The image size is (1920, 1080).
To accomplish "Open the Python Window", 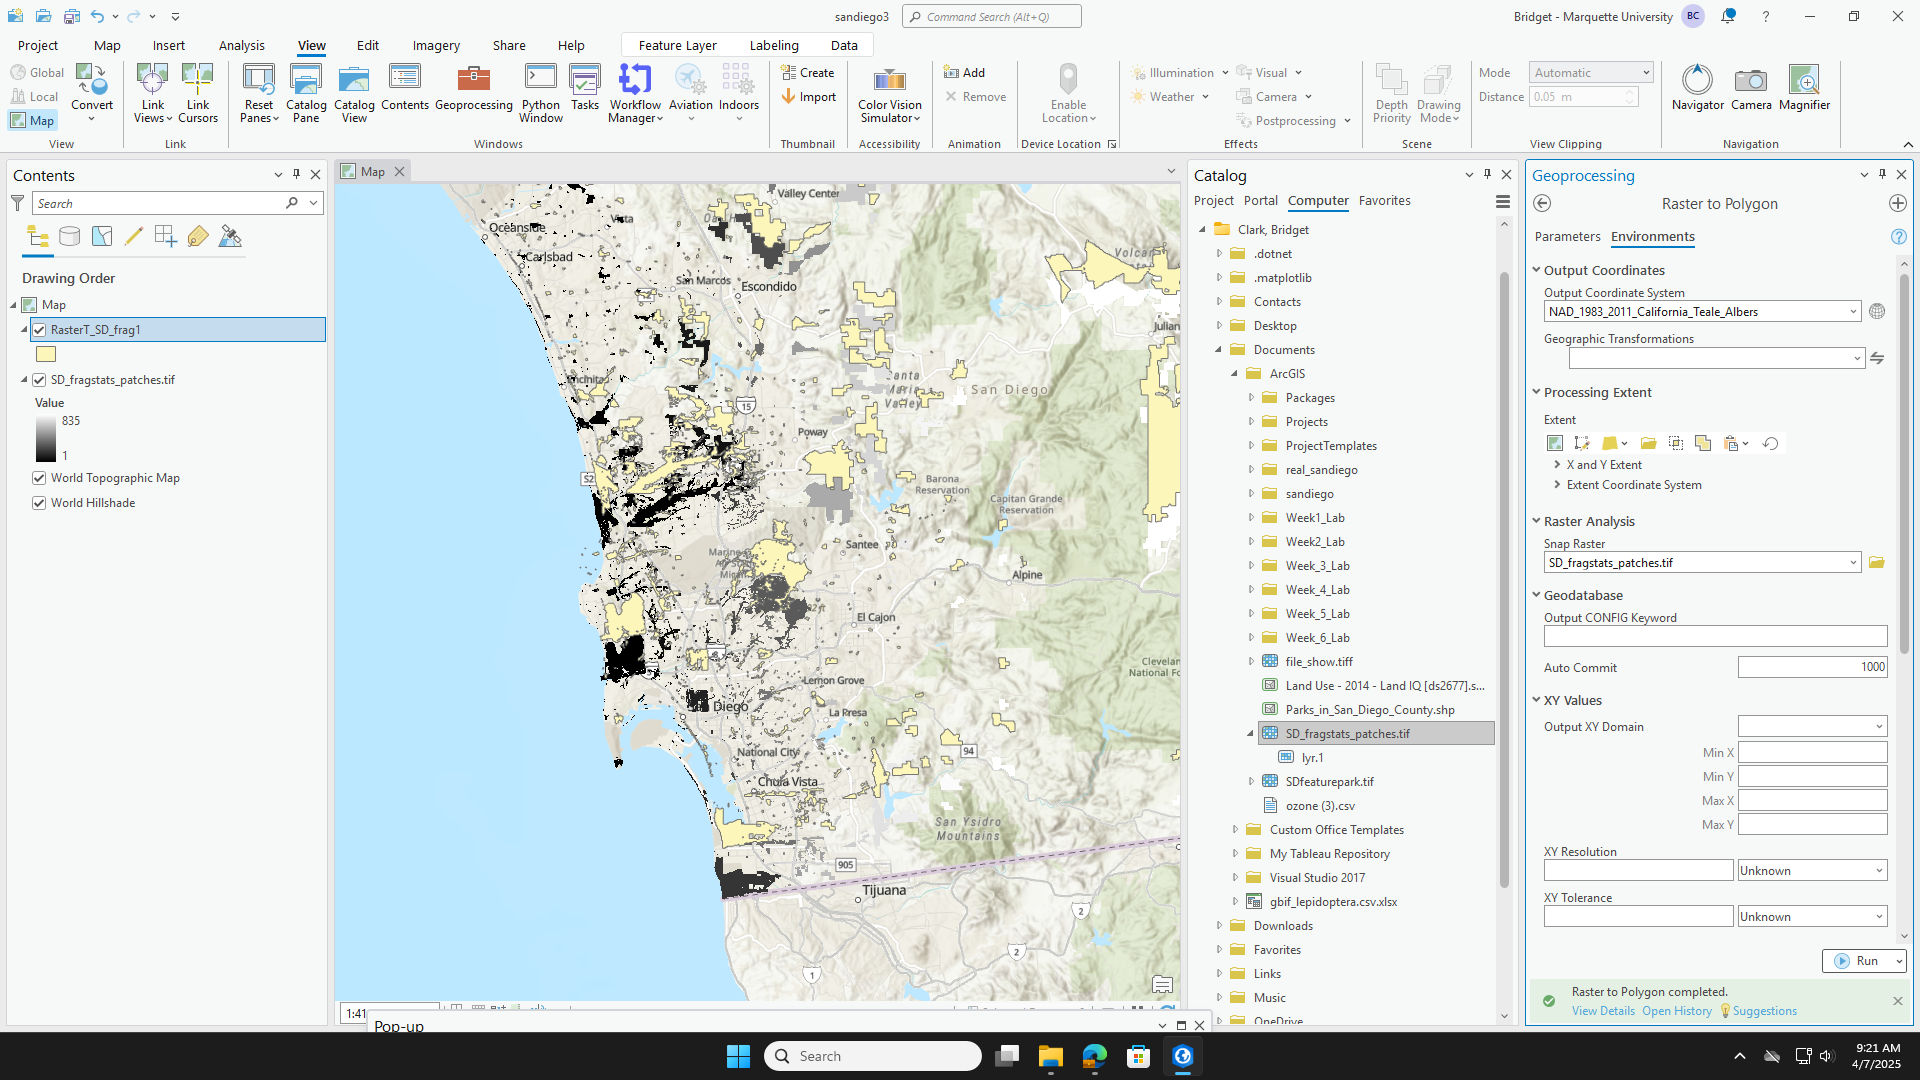I will 540,93.
